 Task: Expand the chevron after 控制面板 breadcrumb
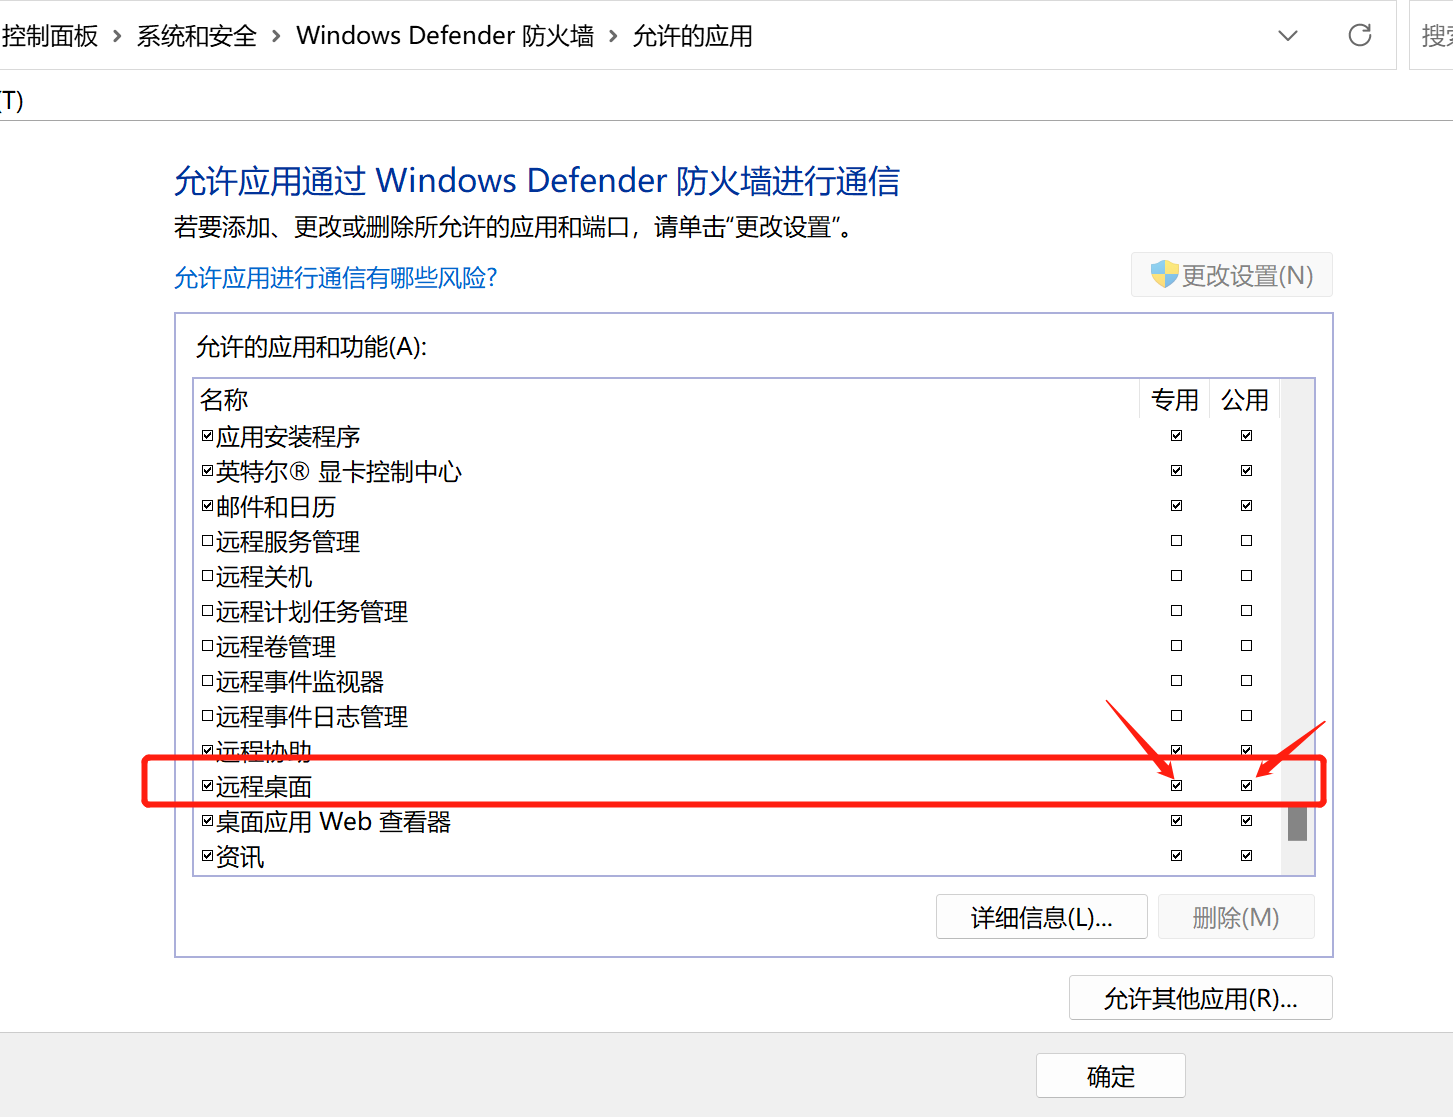[x=117, y=36]
